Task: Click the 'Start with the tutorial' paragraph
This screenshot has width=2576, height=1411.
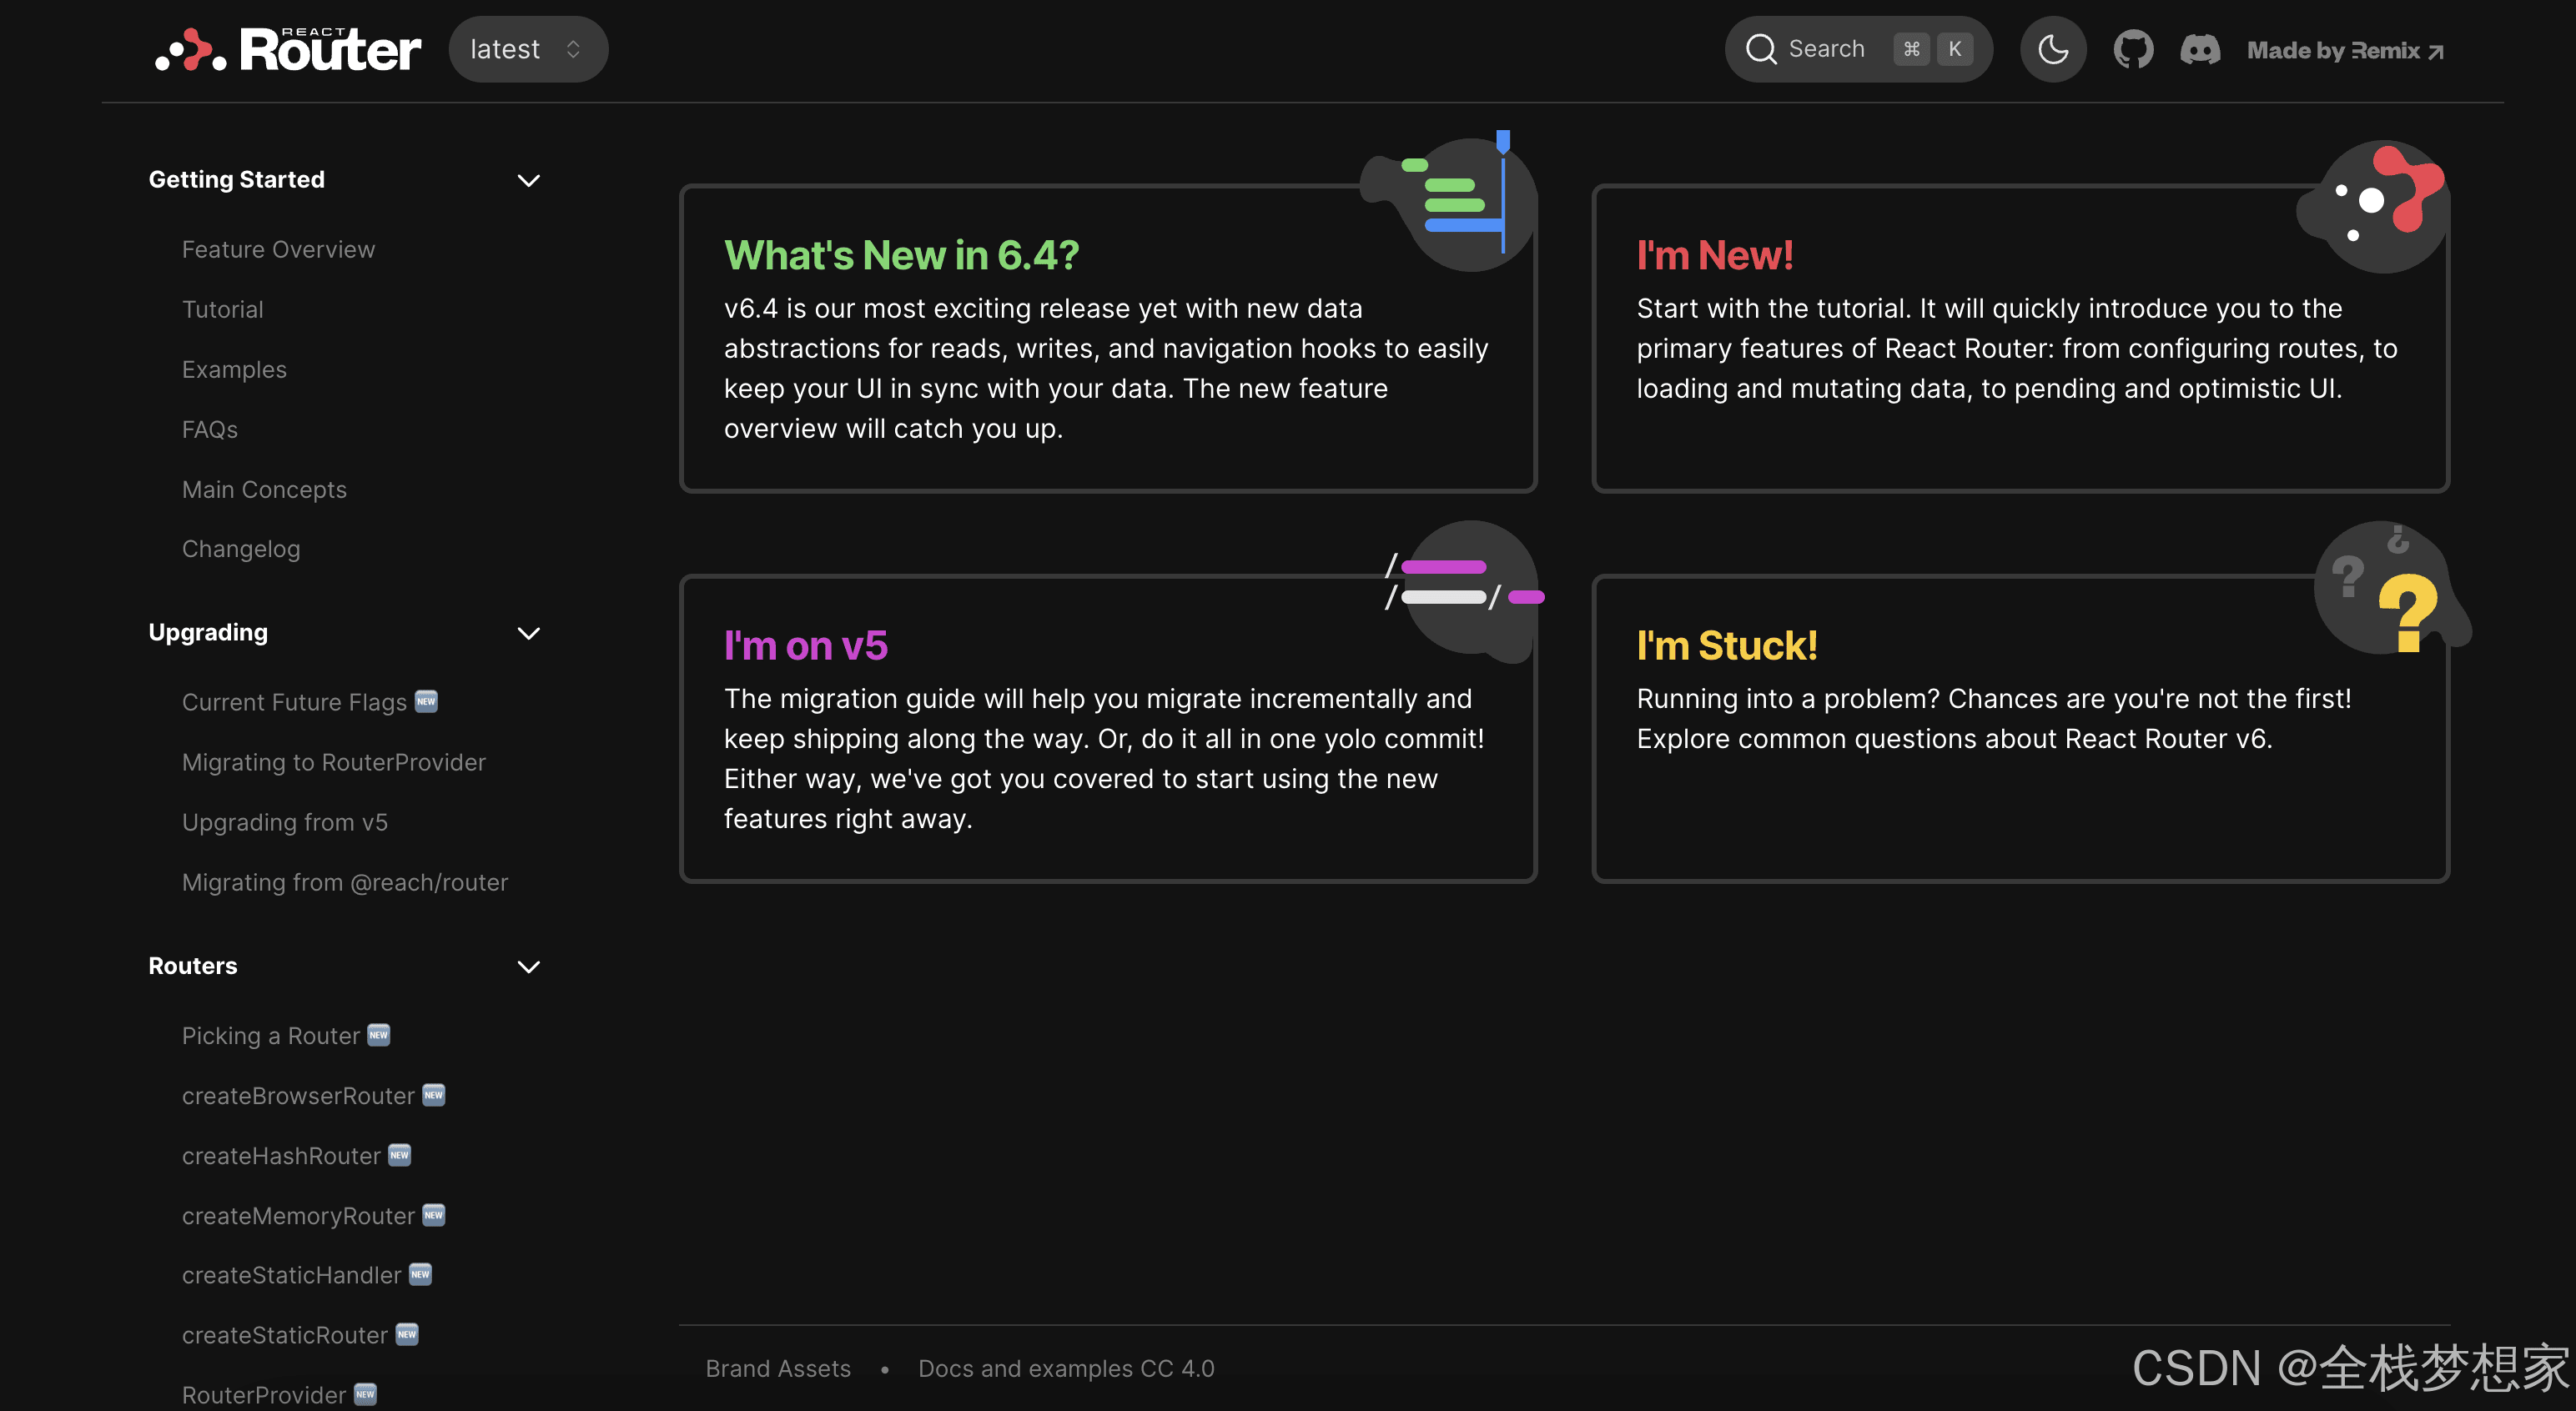Action: pos(2017,348)
